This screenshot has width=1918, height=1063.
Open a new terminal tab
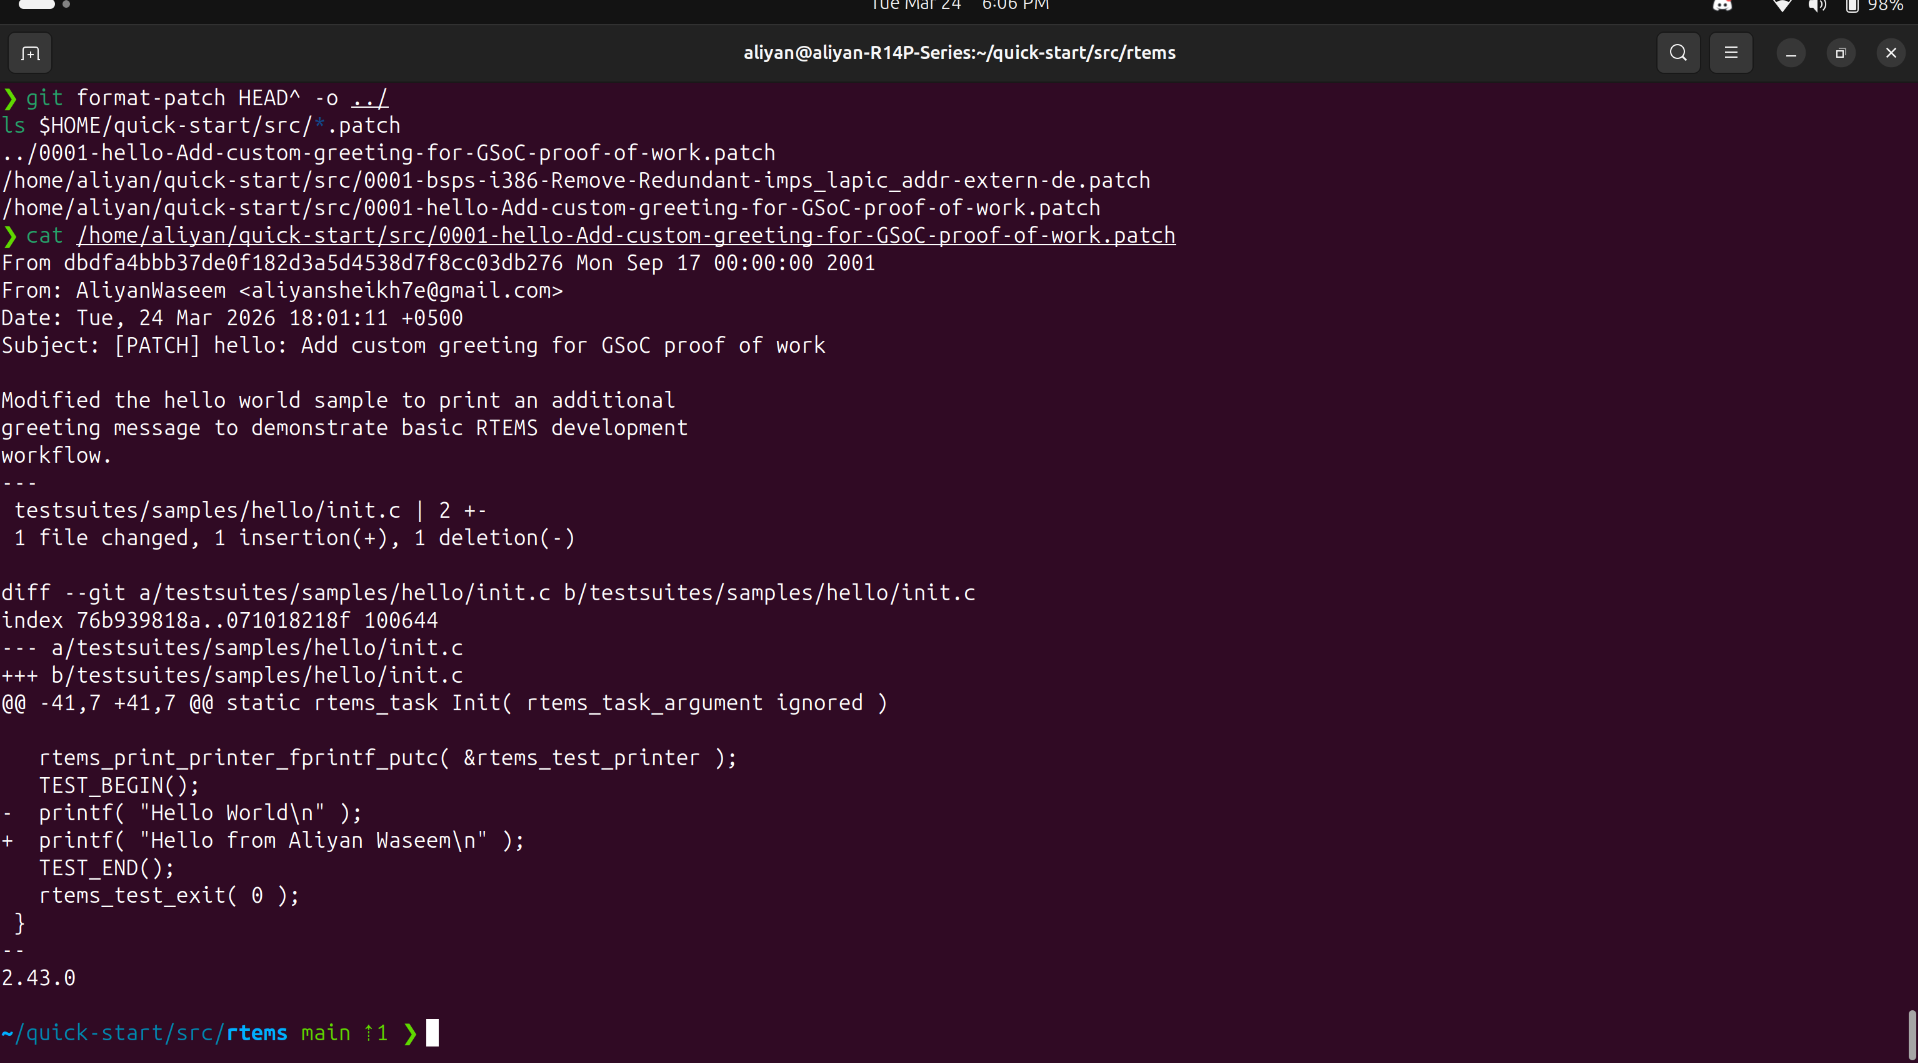[x=30, y=53]
